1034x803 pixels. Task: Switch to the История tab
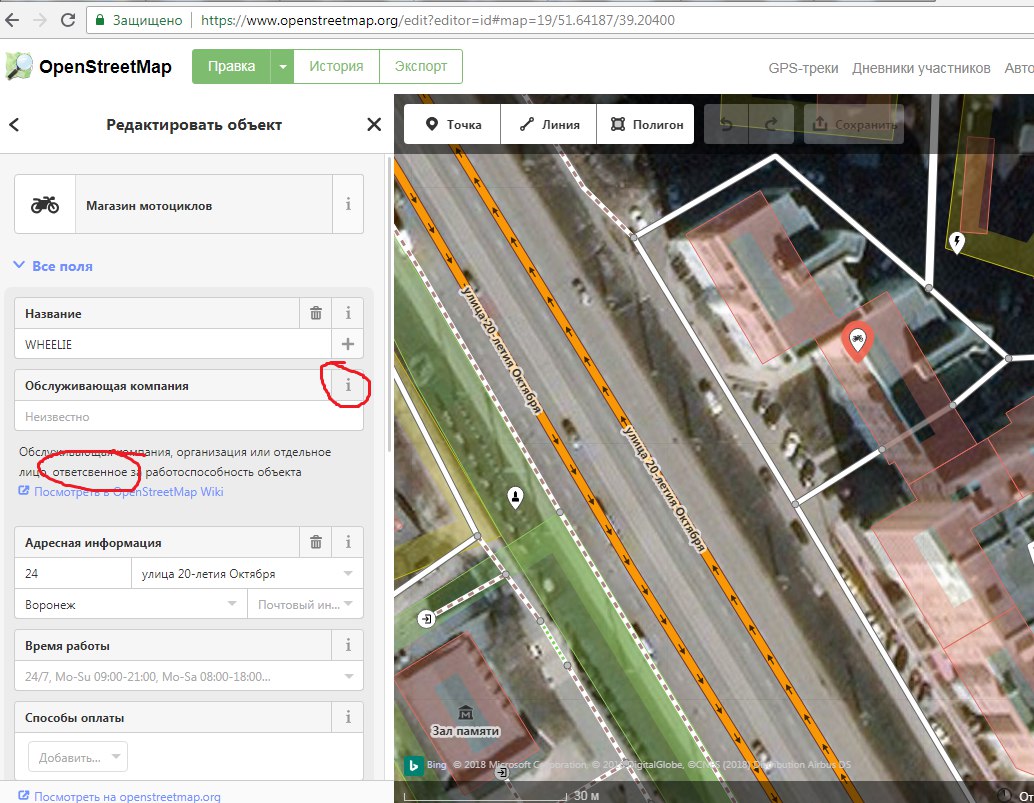click(336, 67)
